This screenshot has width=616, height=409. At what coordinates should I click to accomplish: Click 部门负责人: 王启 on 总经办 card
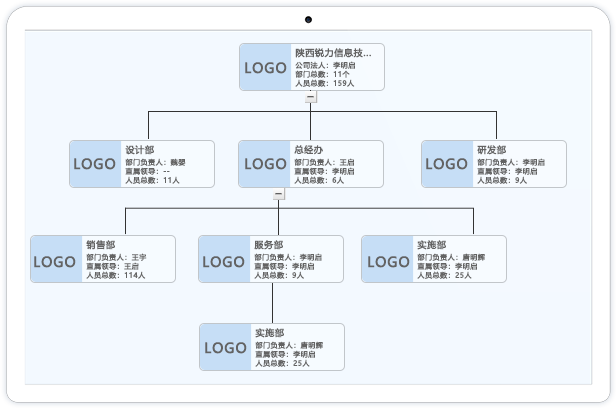coord(324,162)
